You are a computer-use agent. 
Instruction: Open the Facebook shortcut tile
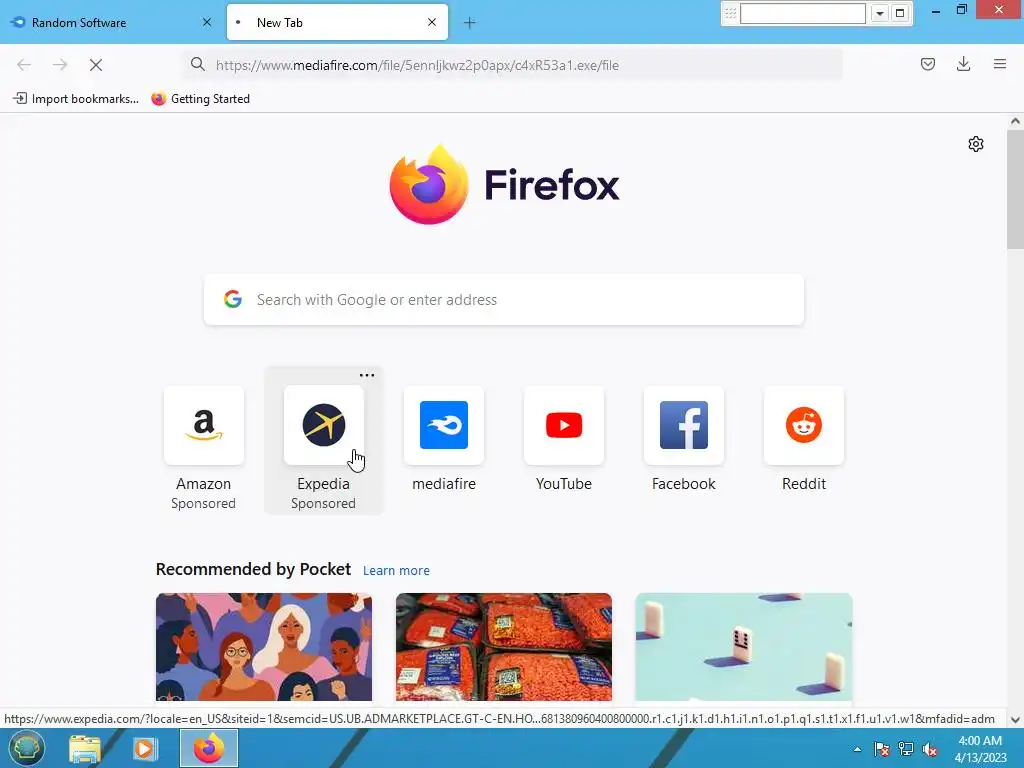[684, 425]
